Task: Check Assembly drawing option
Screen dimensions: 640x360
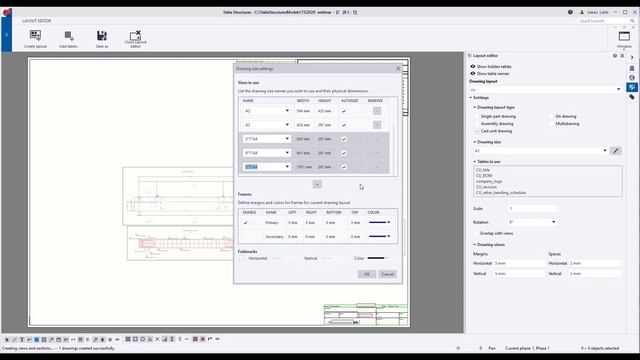Action: (477, 124)
